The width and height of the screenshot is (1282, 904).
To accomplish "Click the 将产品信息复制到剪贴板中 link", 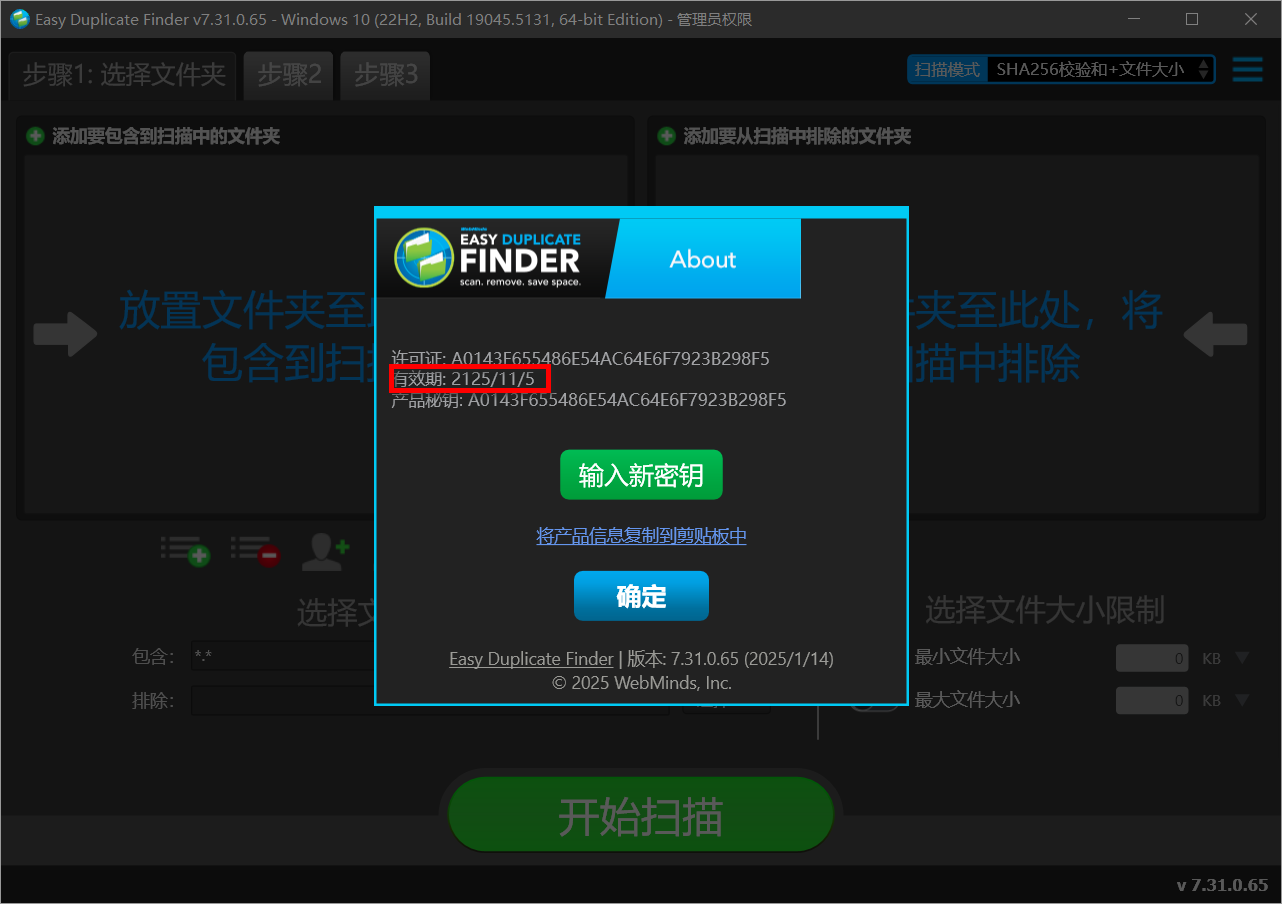I will pyautogui.click(x=641, y=535).
